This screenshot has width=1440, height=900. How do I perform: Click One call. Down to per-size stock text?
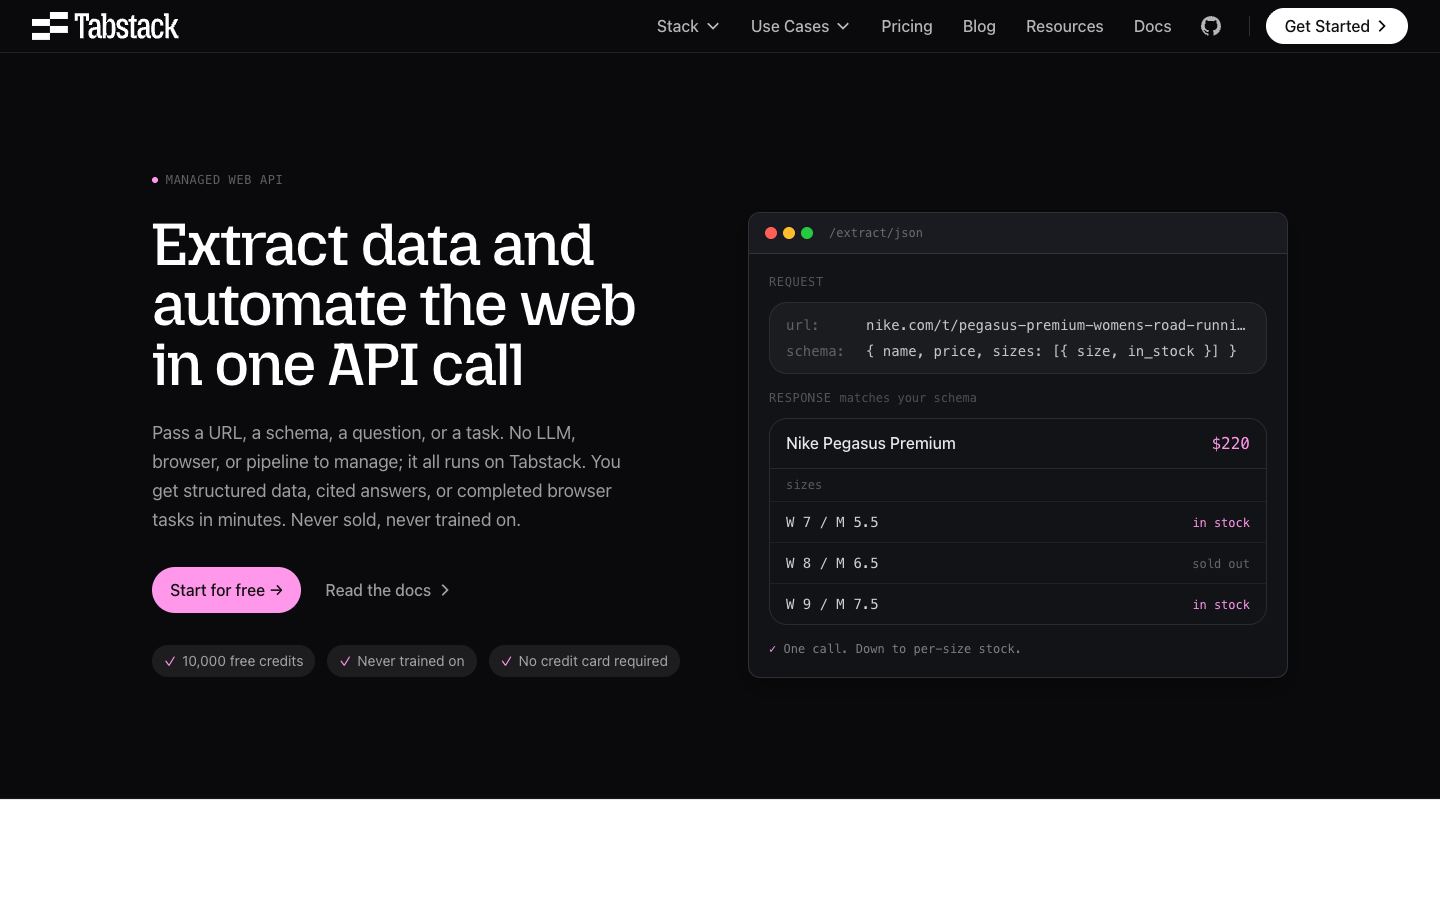(x=902, y=649)
